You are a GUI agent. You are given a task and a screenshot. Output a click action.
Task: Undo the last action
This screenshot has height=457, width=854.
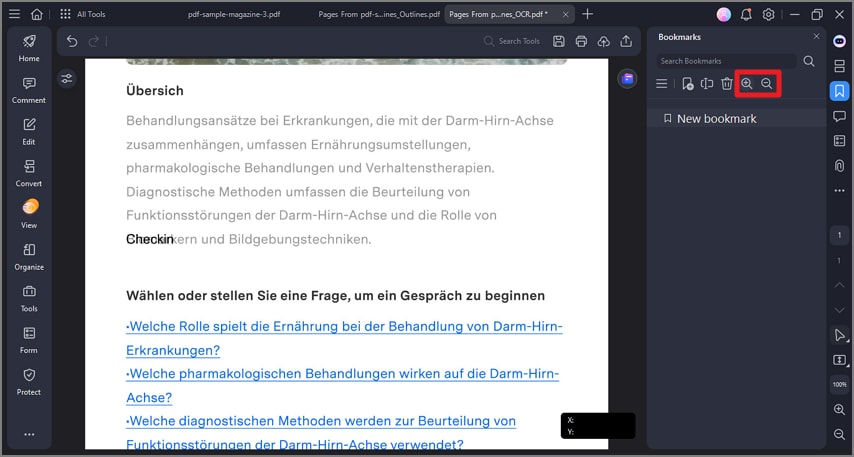(71, 41)
